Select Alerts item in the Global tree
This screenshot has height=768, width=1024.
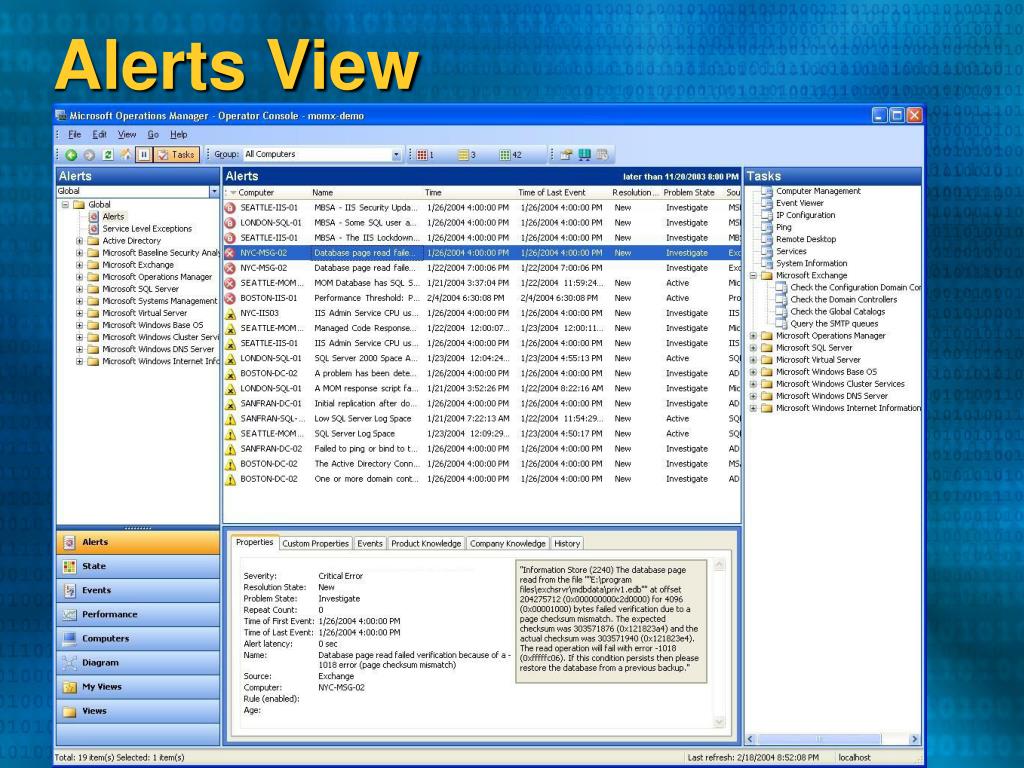113,216
